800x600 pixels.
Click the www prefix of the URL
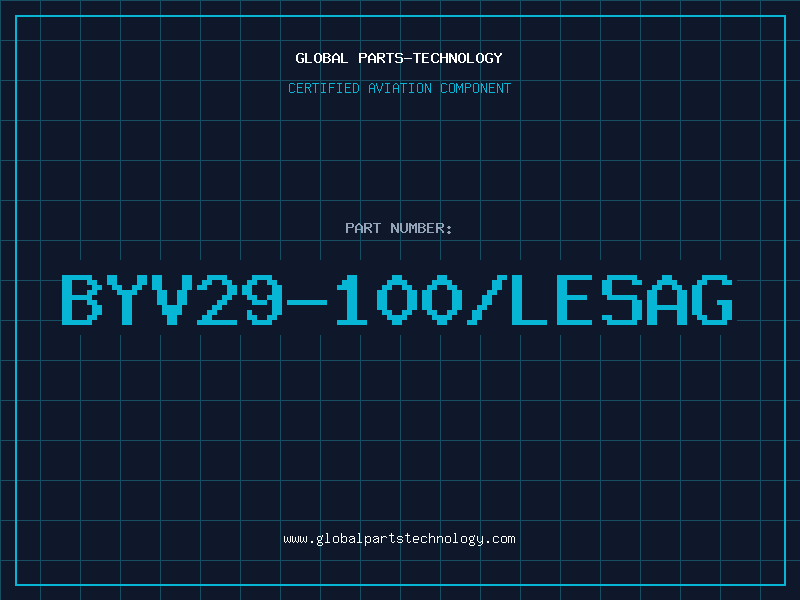(296, 539)
